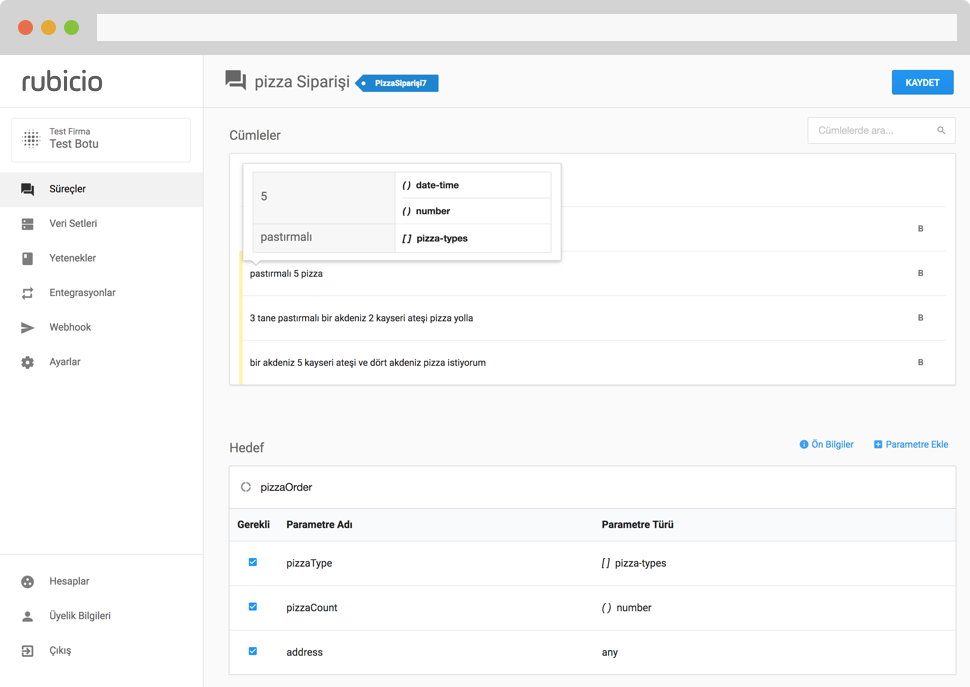This screenshot has width=970, height=687.
Task: Click the Süreçler chat icon in sidebar
Action: [27, 189]
